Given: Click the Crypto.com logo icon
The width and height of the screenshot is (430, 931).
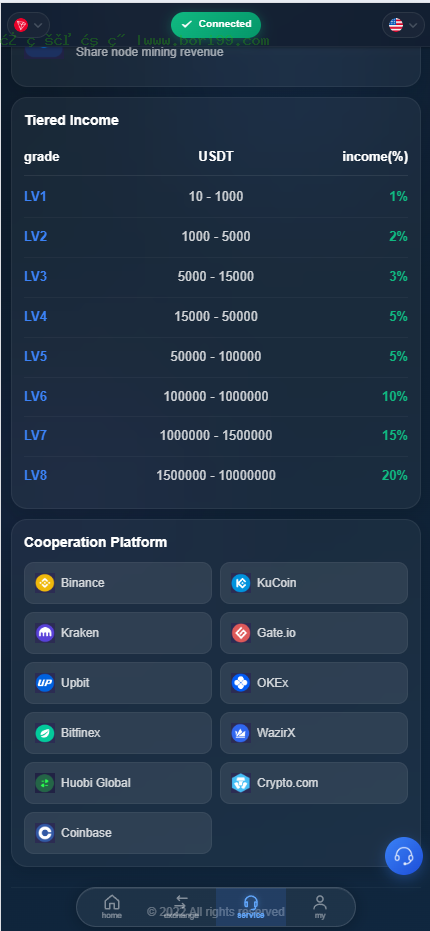Looking at the screenshot, I should (241, 783).
